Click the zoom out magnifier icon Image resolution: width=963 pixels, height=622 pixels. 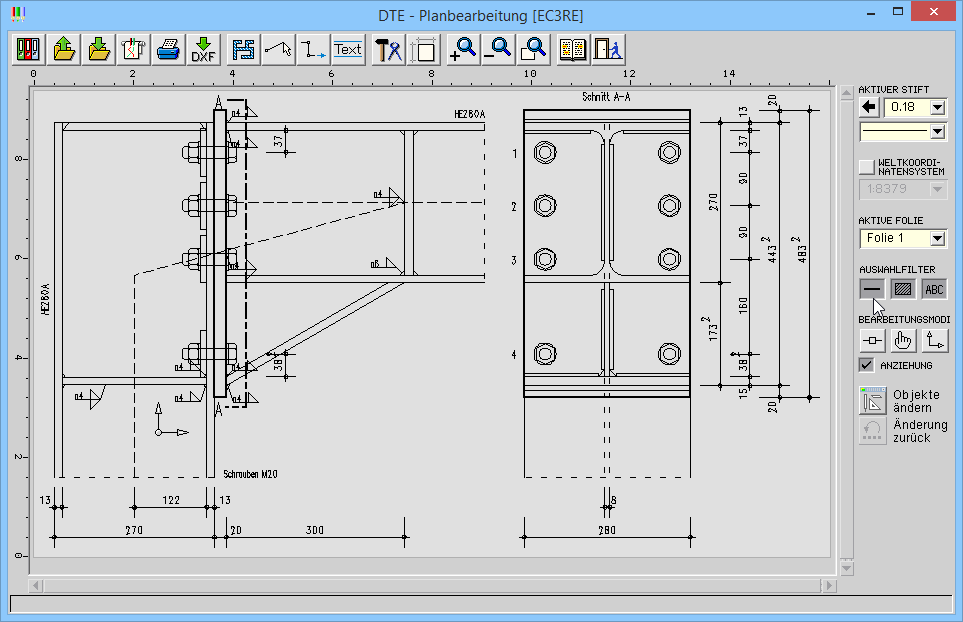pos(497,49)
